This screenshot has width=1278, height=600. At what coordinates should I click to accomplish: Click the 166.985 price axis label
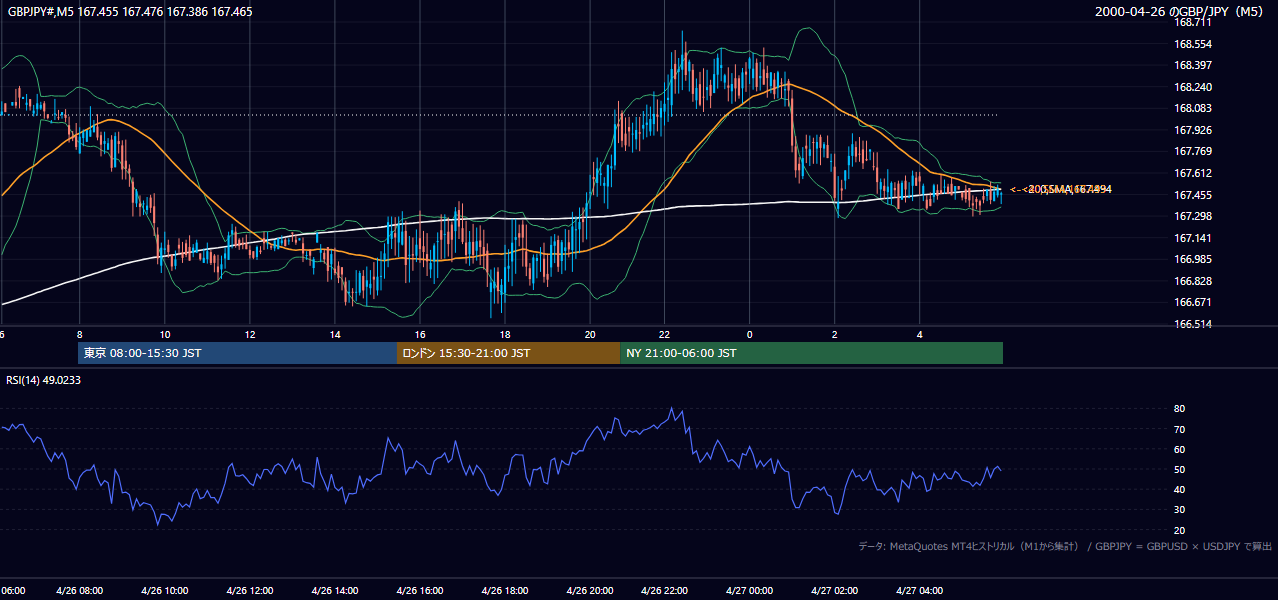(x=1192, y=259)
